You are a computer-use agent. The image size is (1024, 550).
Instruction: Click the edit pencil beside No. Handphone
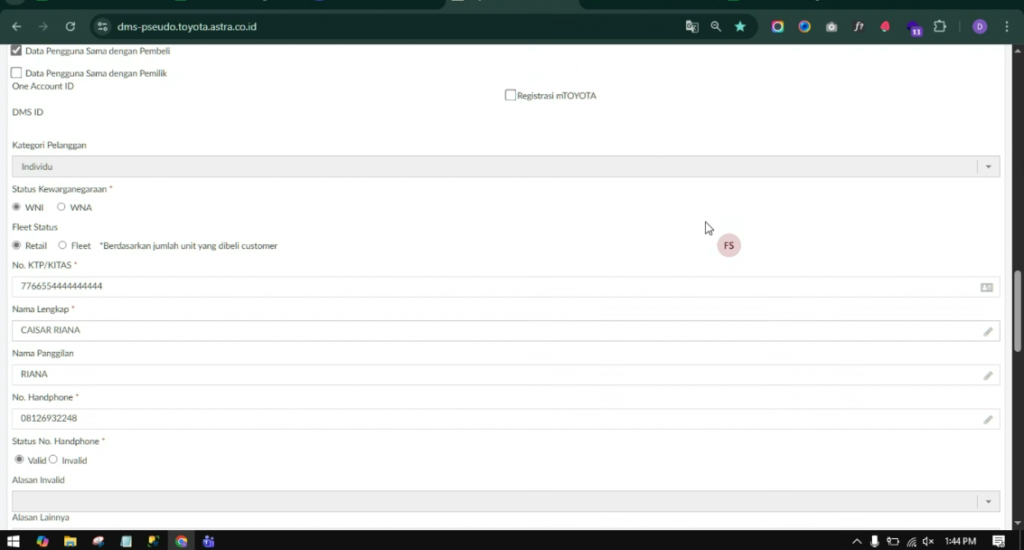[x=987, y=419]
